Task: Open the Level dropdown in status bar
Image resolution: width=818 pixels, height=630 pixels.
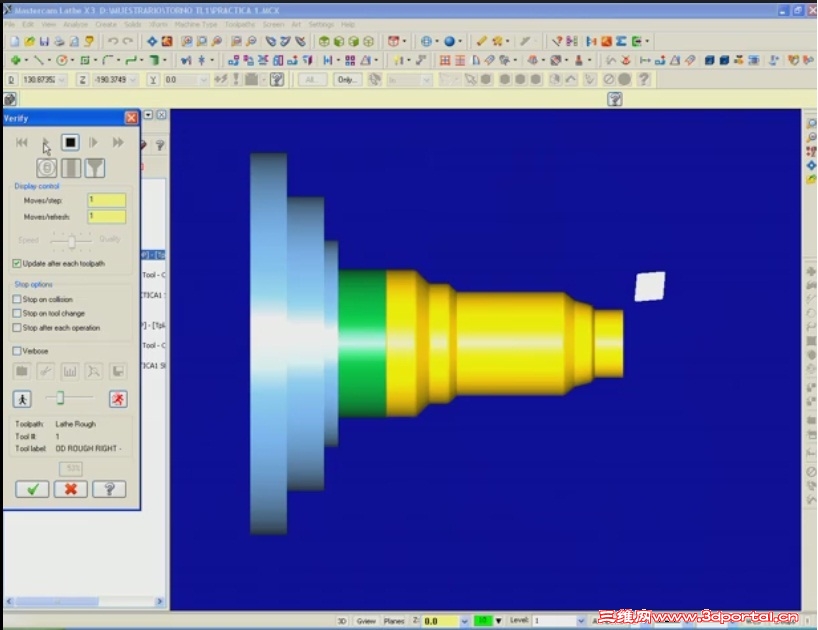Action: (x=580, y=621)
